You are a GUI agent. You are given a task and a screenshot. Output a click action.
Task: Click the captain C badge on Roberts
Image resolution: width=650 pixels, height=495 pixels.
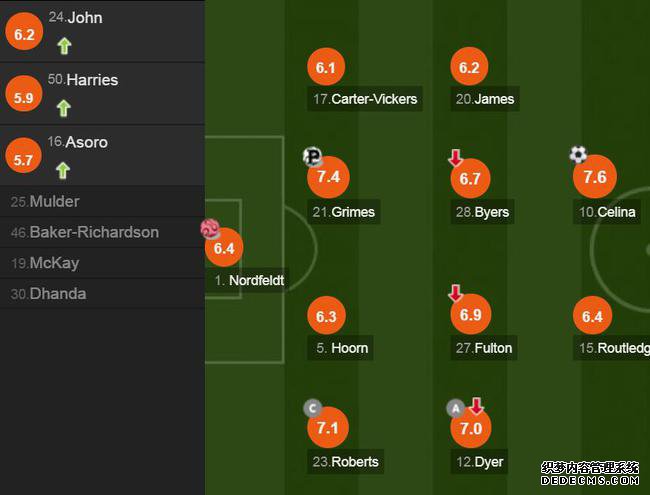coord(313,408)
